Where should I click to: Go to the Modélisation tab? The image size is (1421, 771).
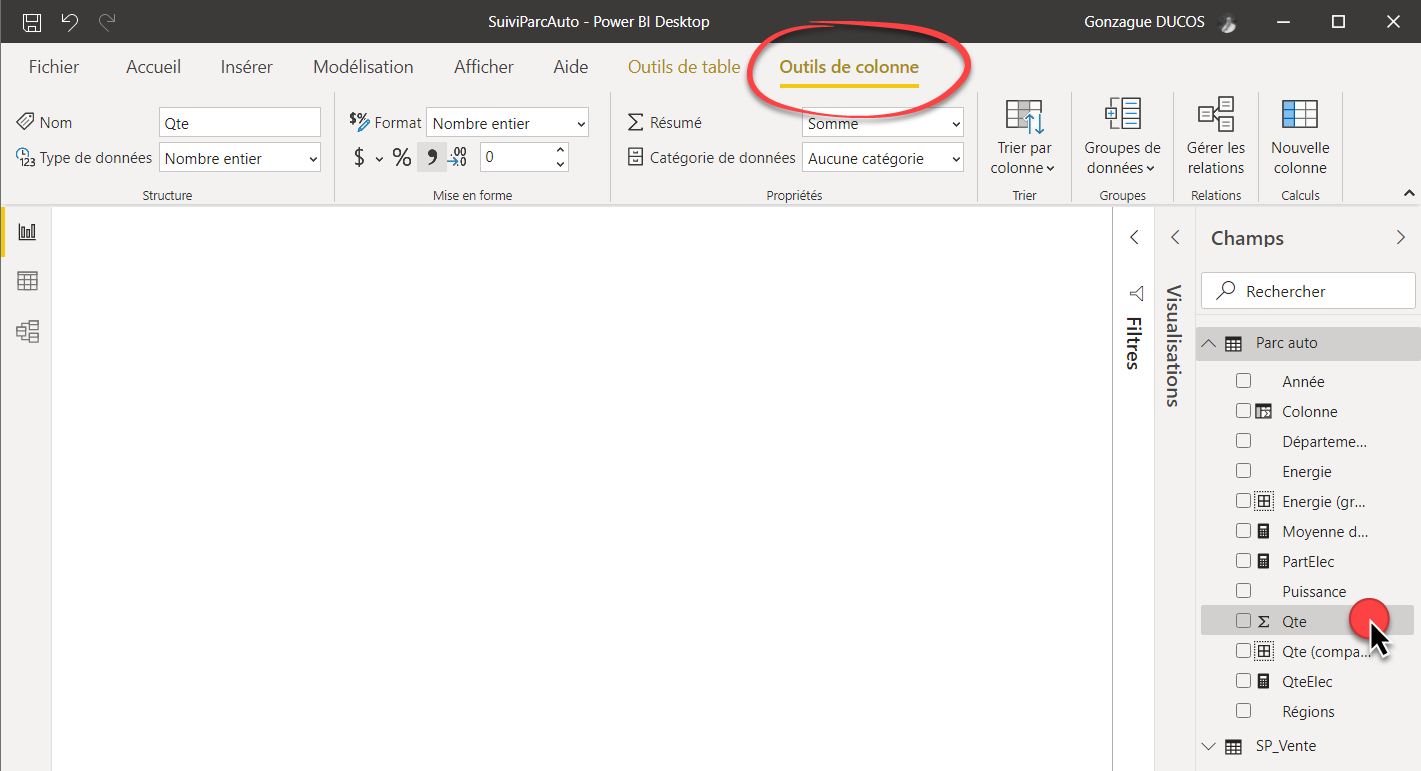(363, 67)
